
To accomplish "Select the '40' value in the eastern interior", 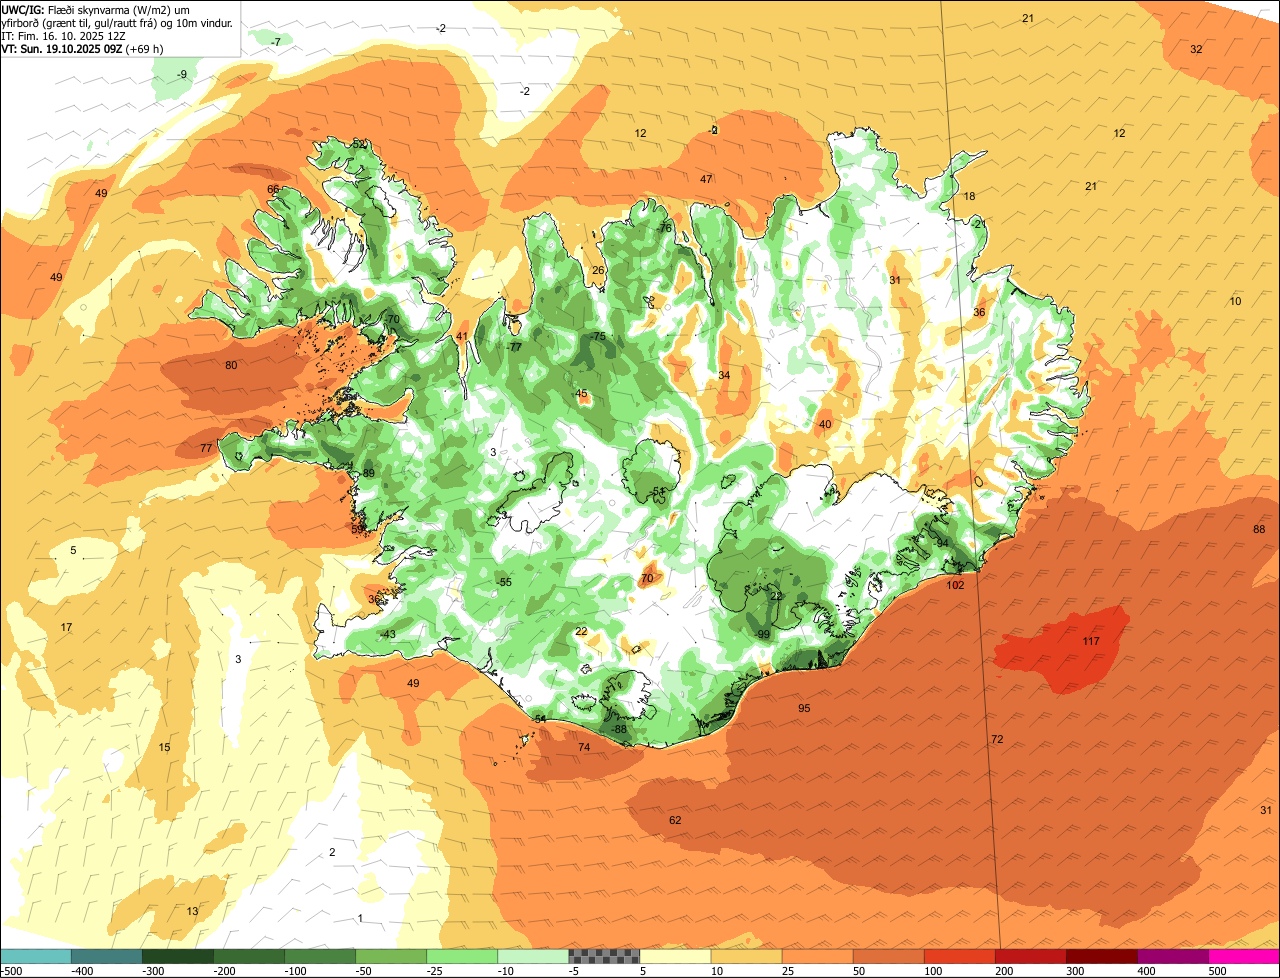I will click(x=825, y=424).
